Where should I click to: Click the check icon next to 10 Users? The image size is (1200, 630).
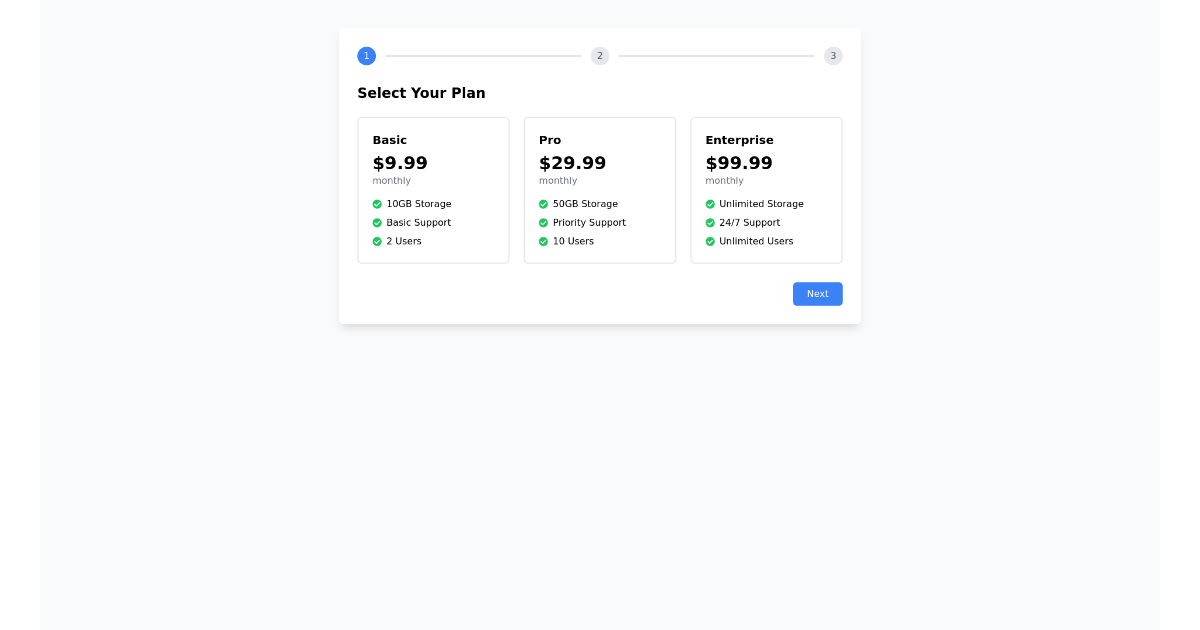coord(542,241)
